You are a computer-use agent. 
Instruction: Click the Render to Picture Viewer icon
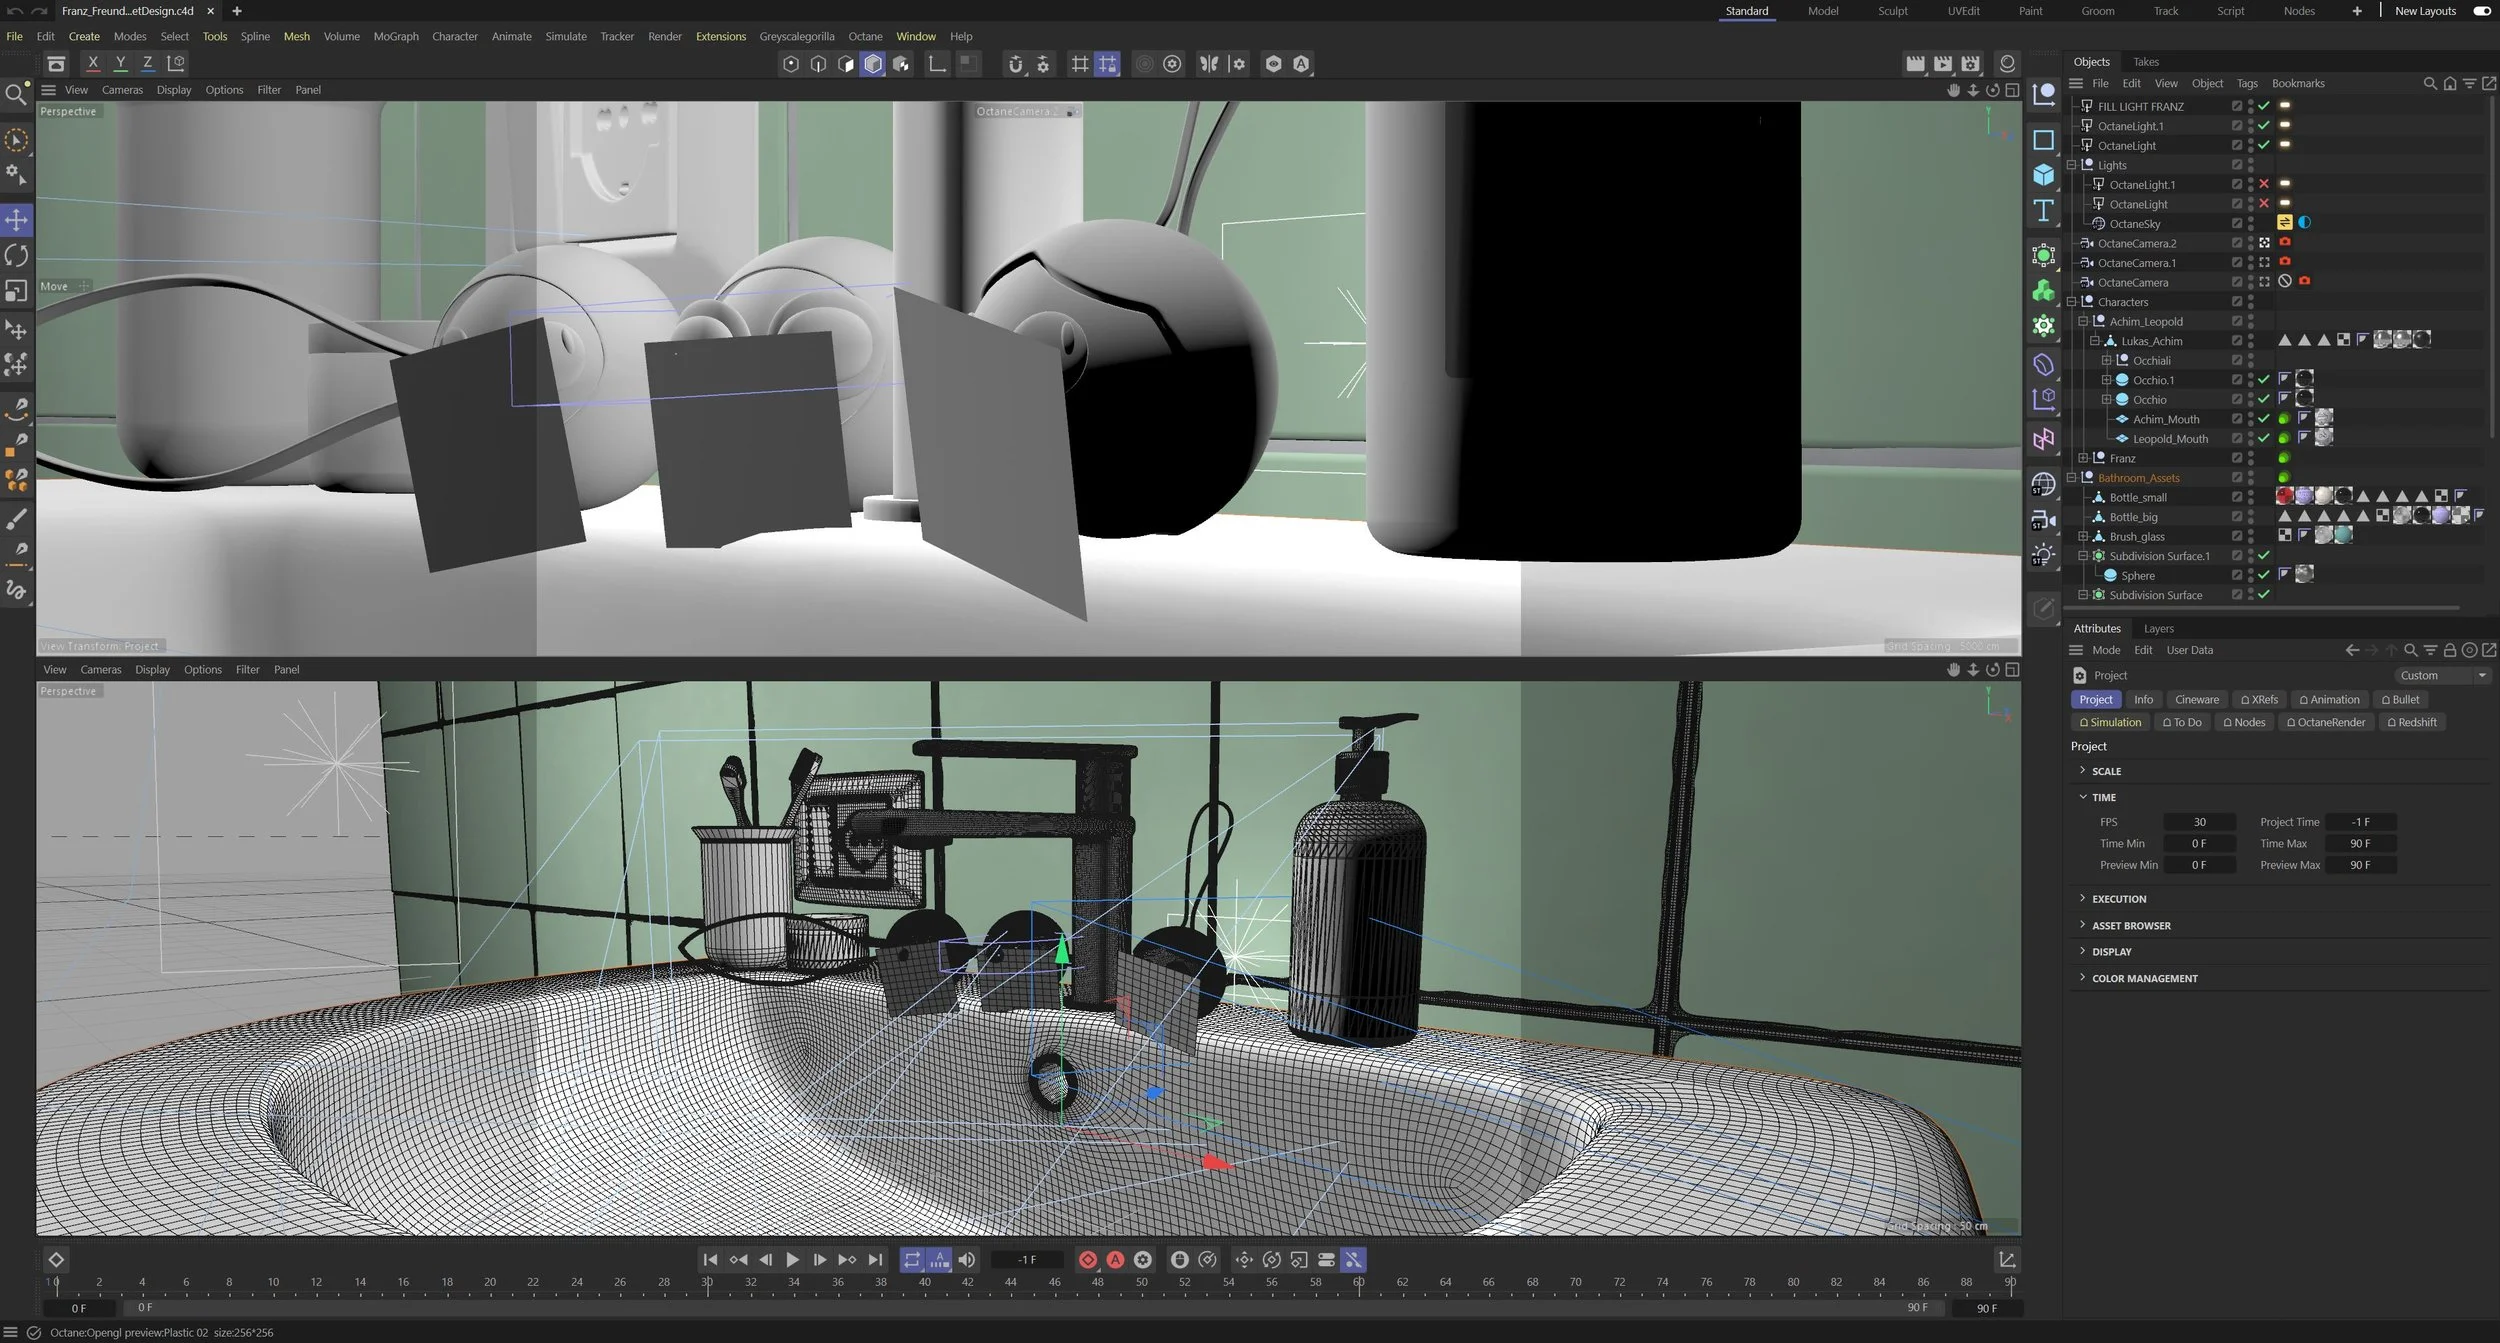click(1943, 63)
